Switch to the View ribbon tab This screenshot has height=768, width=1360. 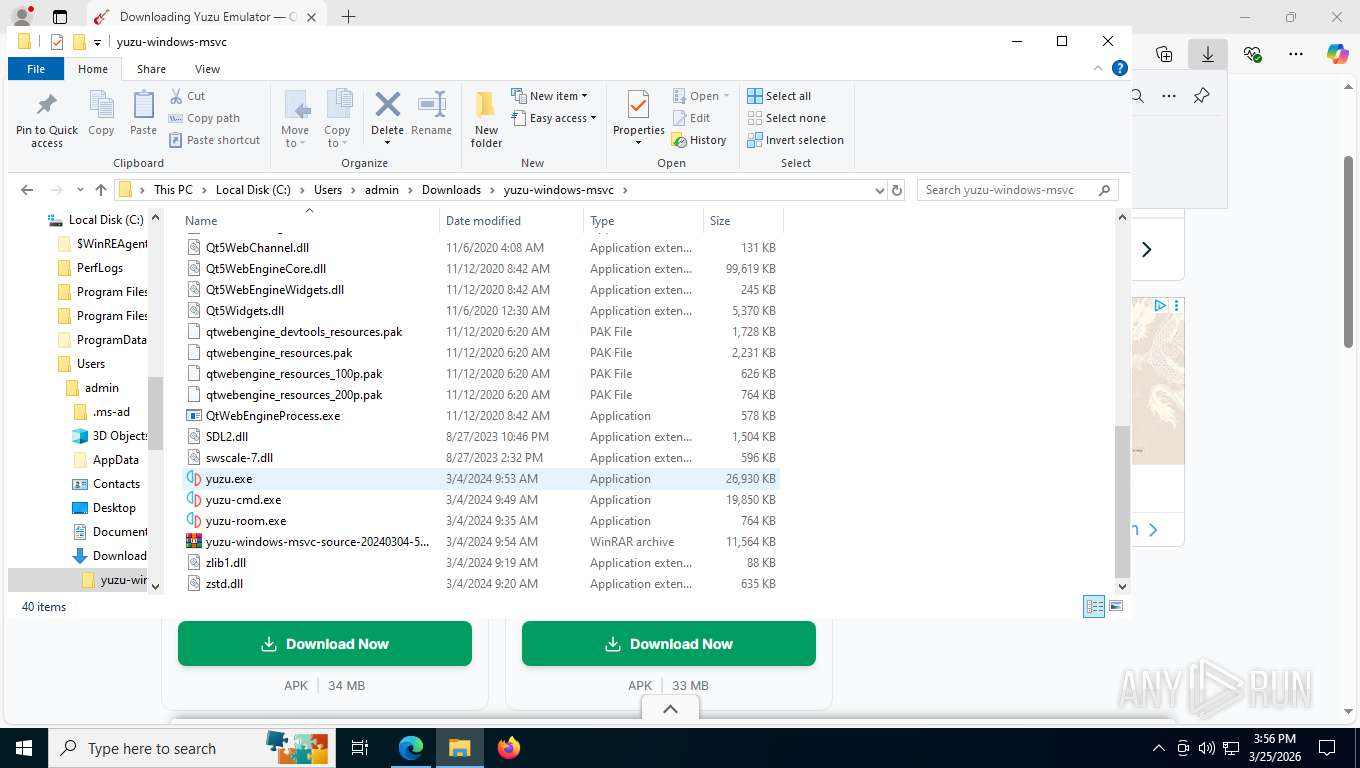207,69
